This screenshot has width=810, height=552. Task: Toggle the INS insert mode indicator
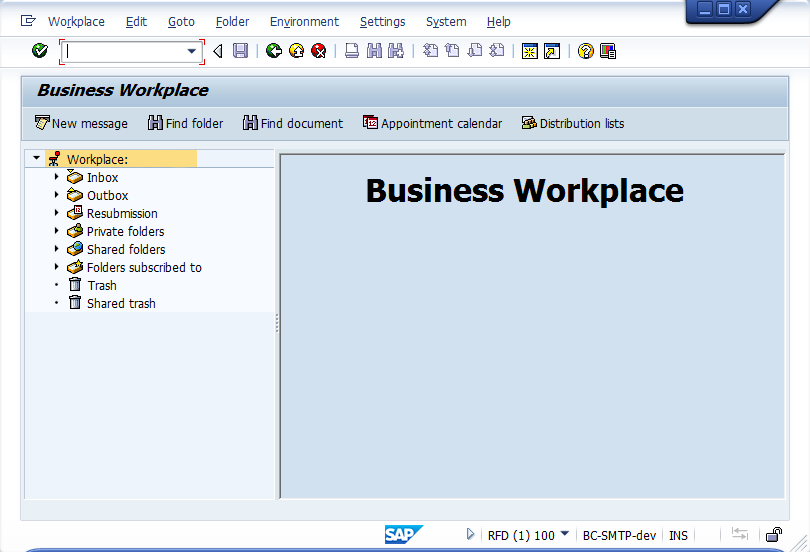pyautogui.click(x=678, y=535)
